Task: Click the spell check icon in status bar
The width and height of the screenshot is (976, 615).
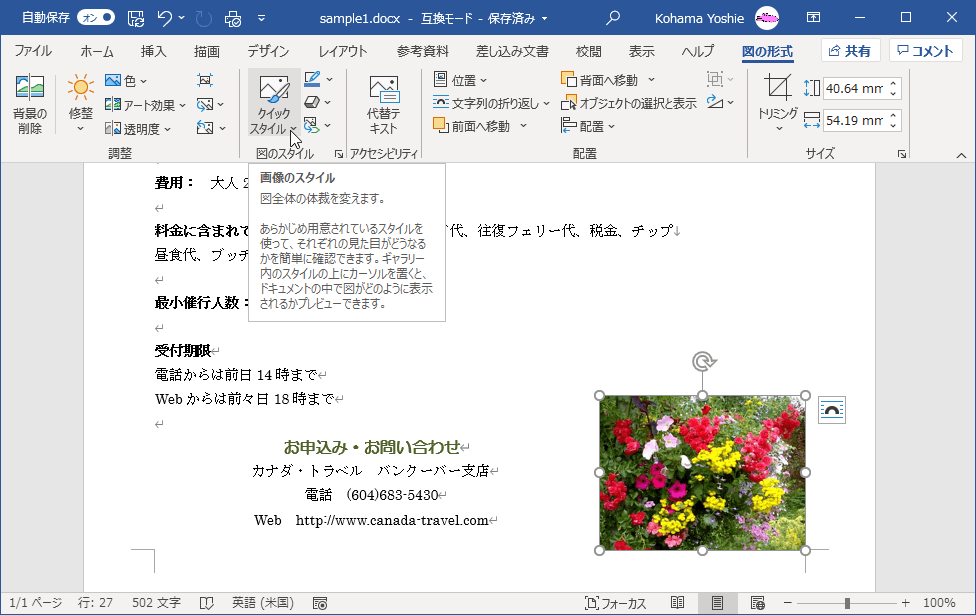Action: pyautogui.click(x=205, y=602)
